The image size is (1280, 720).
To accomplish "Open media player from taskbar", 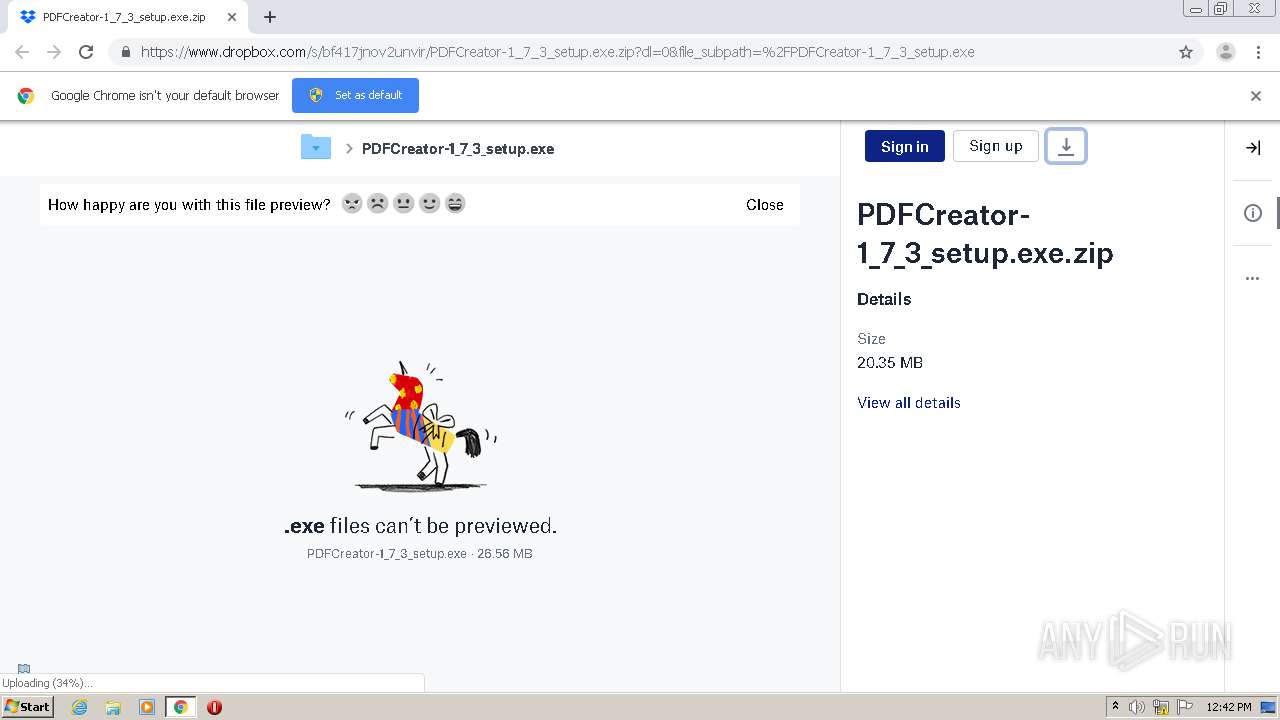I will click(147, 707).
